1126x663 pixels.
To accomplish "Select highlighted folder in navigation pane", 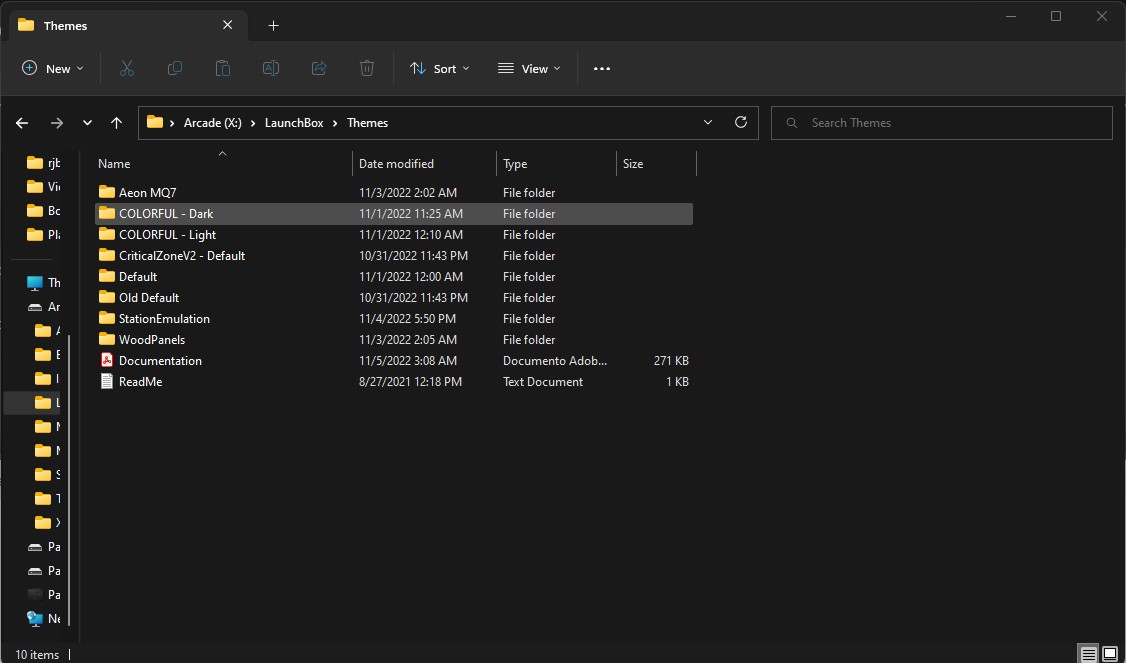I will click(x=34, y=403).
